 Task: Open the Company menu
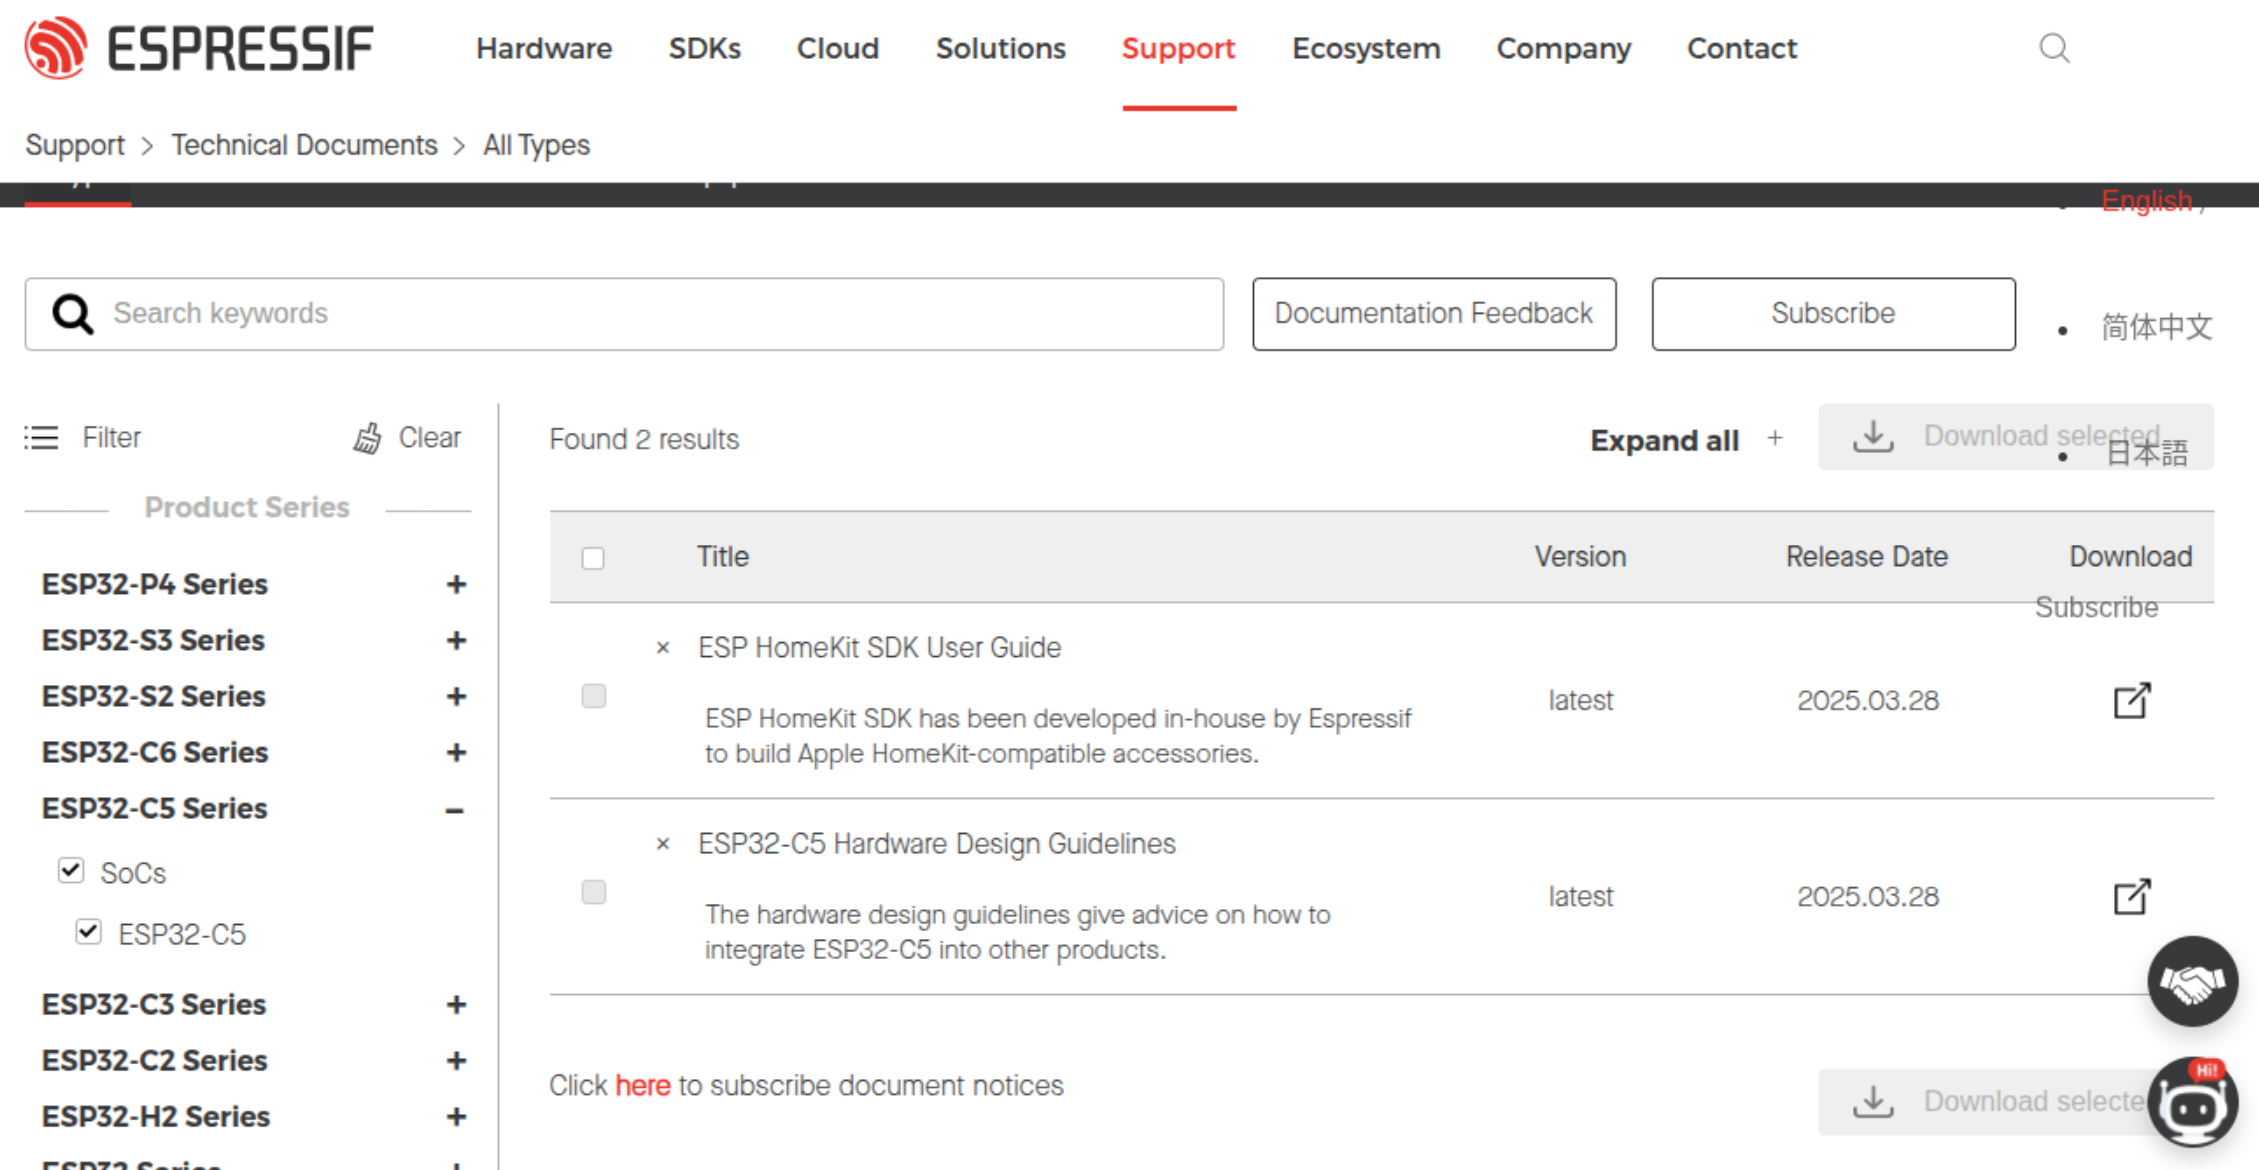(1564, 48)
